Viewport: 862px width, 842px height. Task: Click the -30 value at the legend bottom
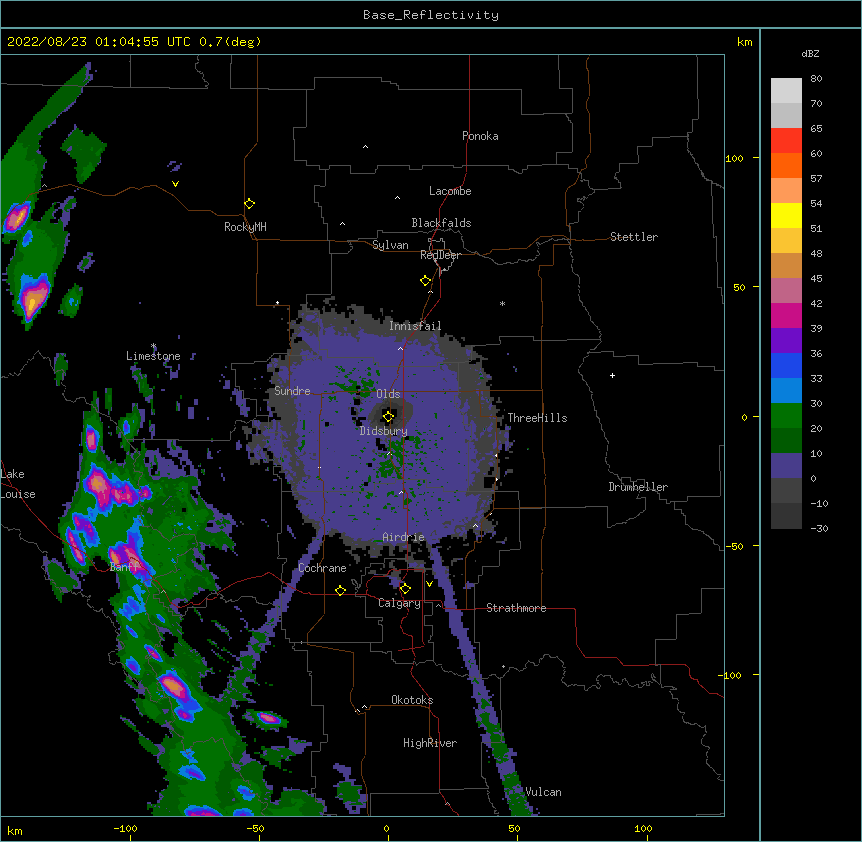pos(819,528)
